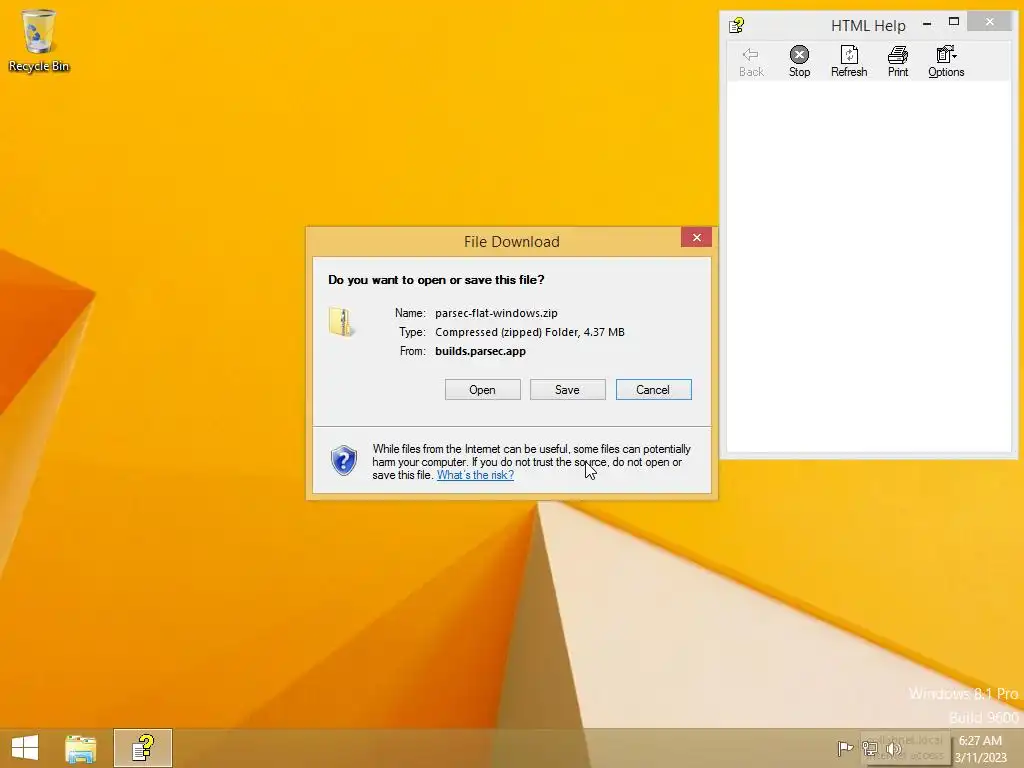Go Back in HTML Help toolbar

(750, 61)
